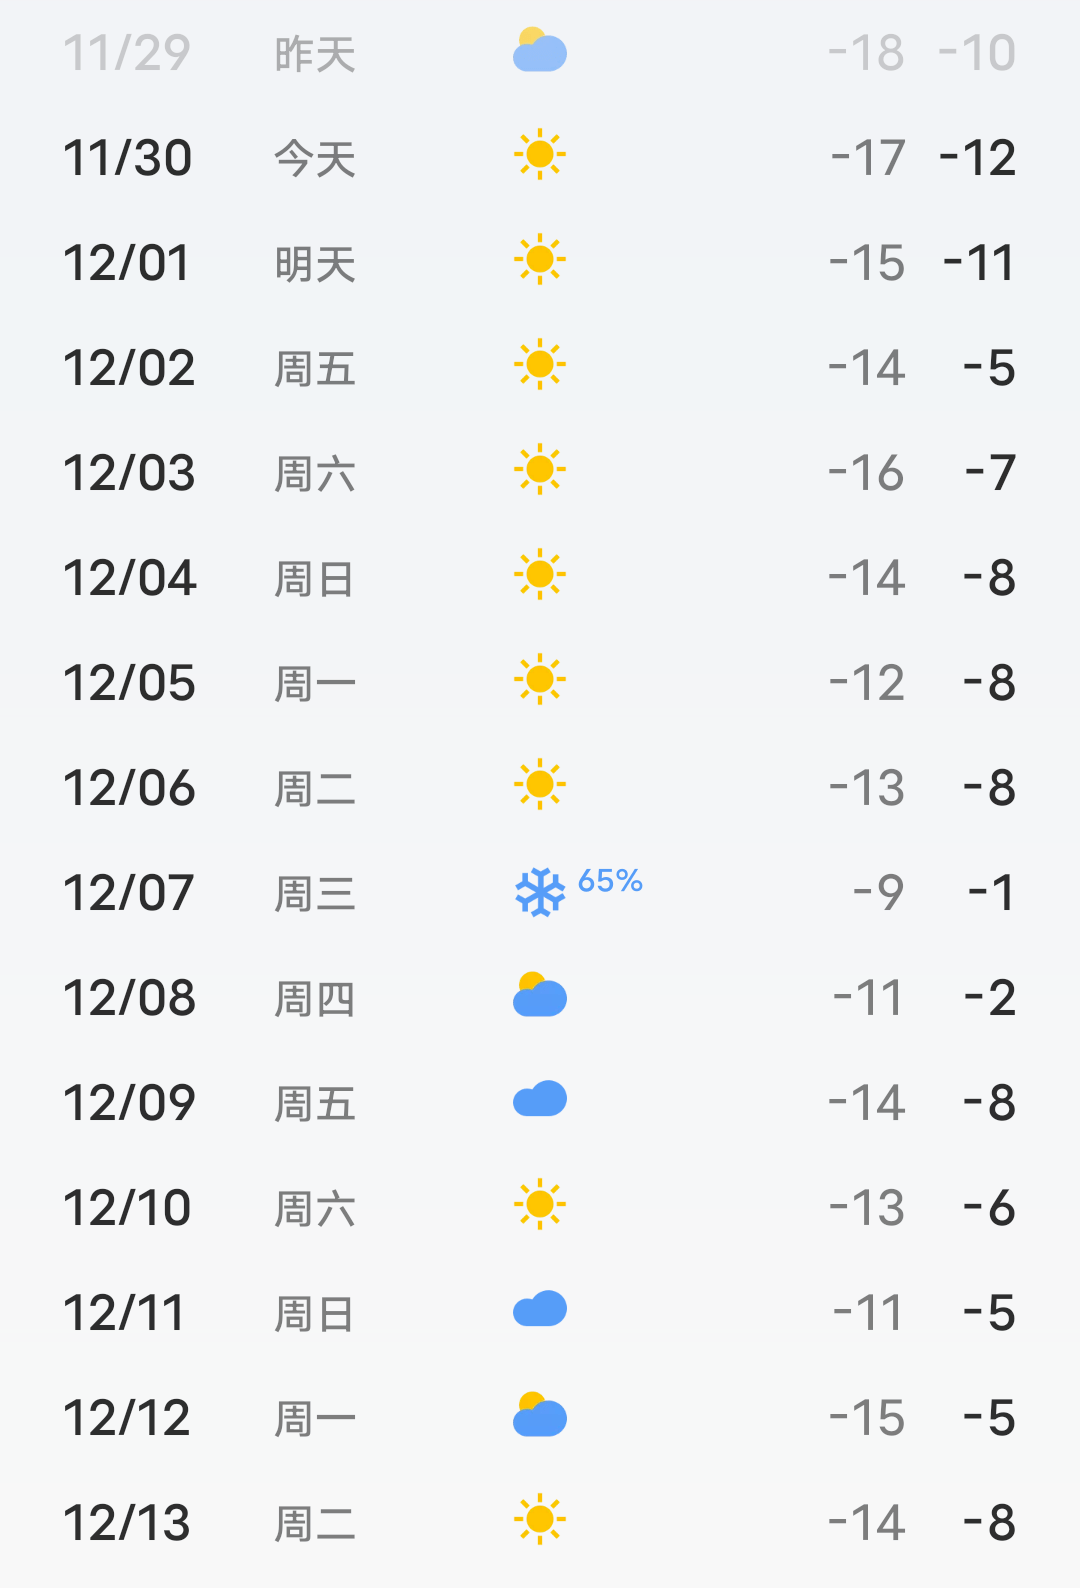The image size is (1080, 1588).
Task: Tap the 昨天 label
Action: (x=315, y=55)
